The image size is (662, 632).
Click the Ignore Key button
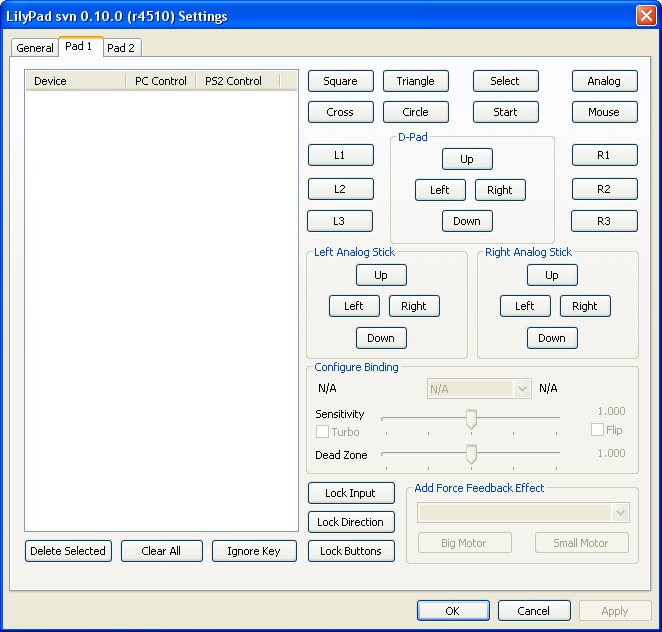pos(254,551)
